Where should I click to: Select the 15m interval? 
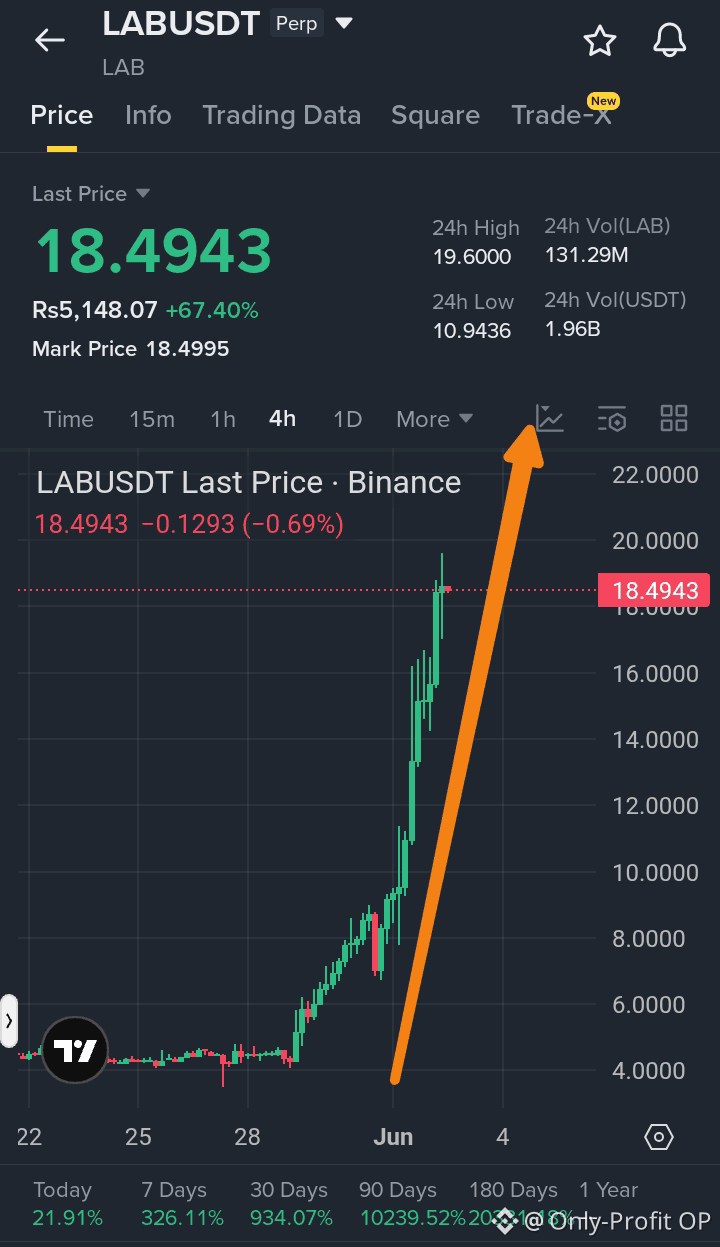(x=152, y=419)
